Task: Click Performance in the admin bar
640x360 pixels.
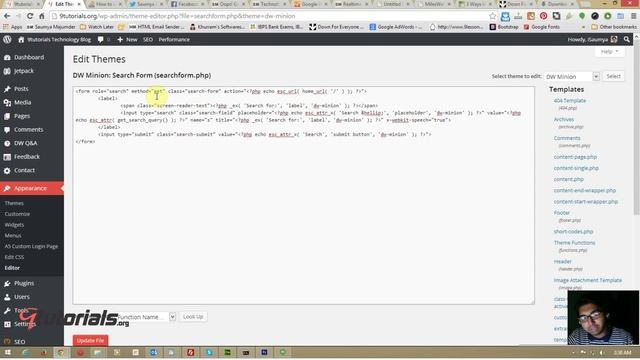Action: point(174,40)
